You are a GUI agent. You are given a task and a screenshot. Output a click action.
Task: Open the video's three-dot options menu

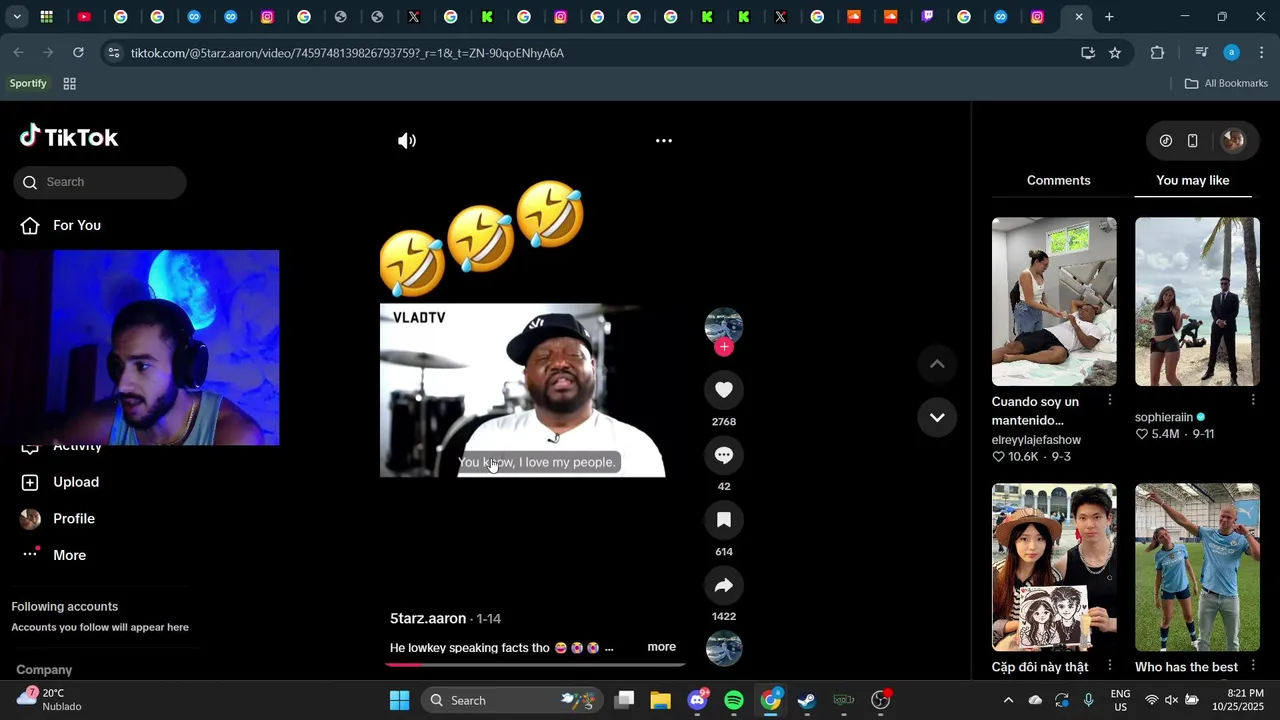pyautogui.click(x=664, y=141)
